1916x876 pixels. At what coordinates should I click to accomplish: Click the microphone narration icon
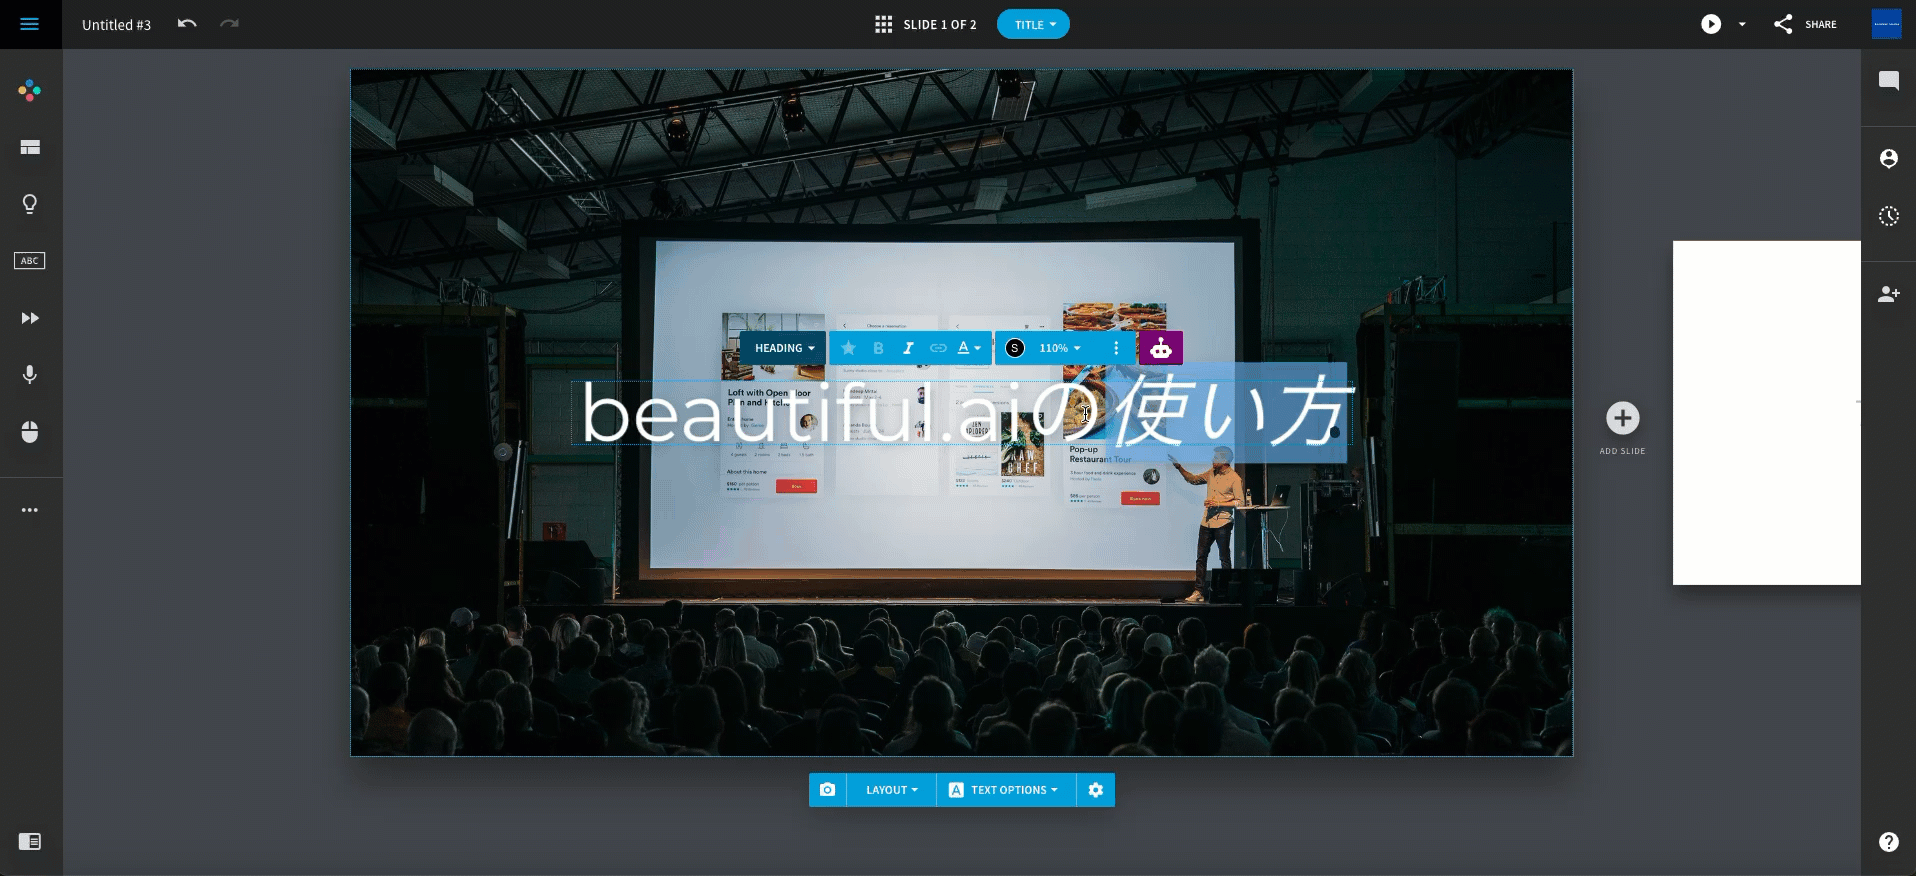pyautogui.click(x=30, y=375)
